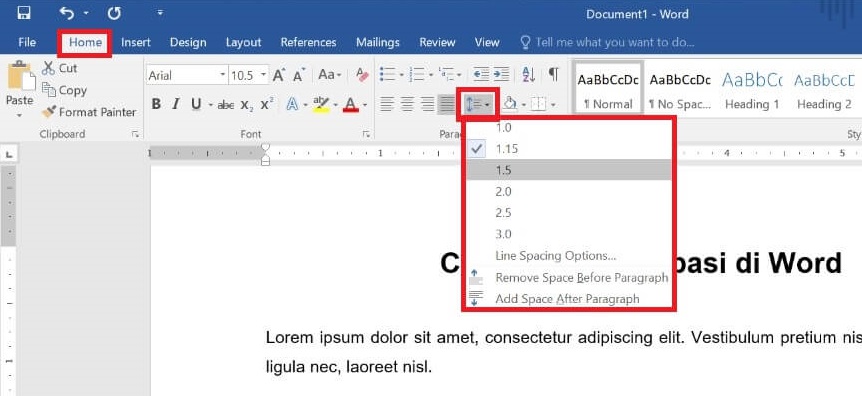Toggle Subscript formatting
862x396 pixels.
point(247,104)
